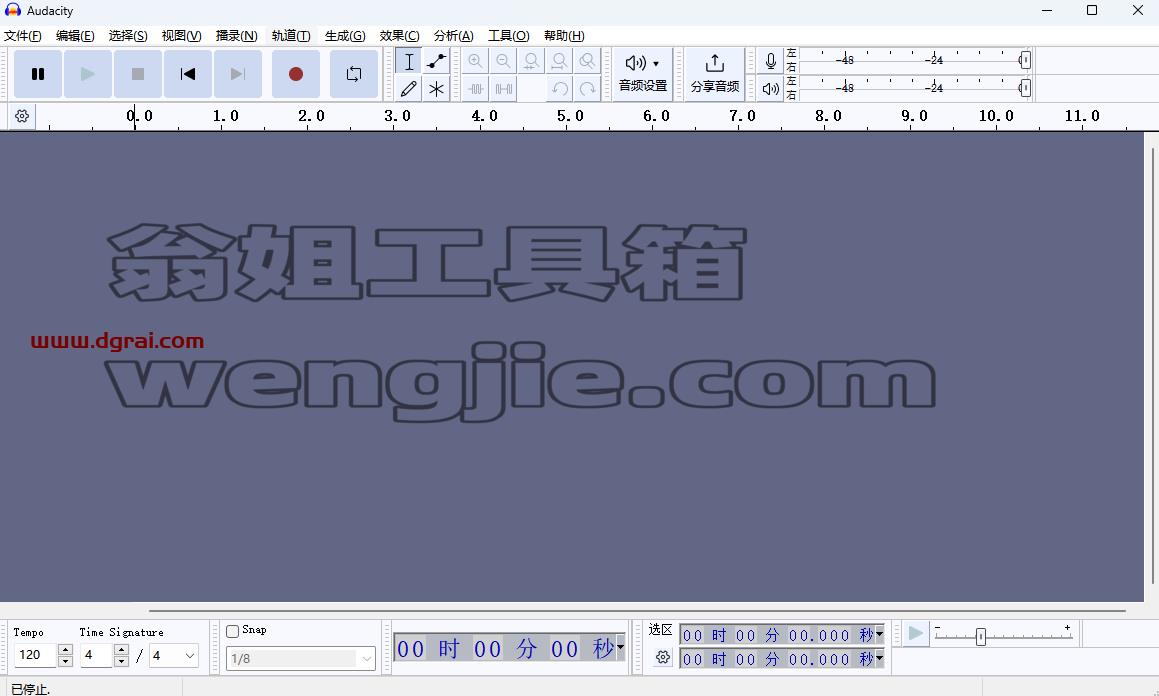Open the 分析(A) menu
Screen dimensions: 1159x696
[454, 35]
